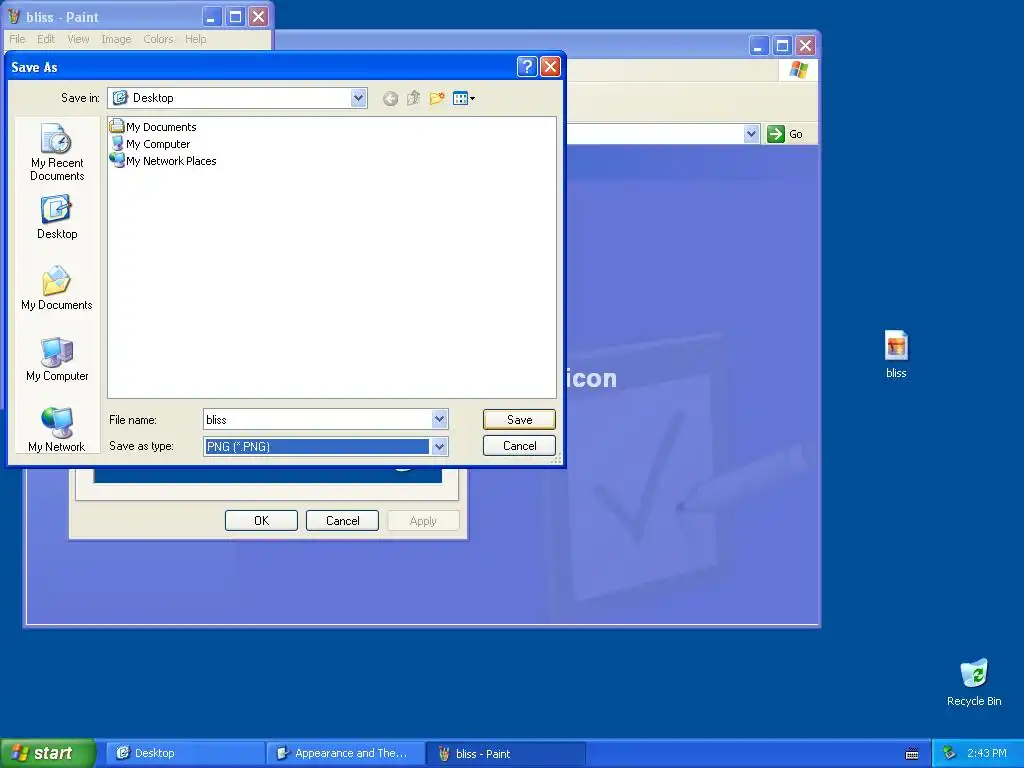Click Cancel in the Save As dialog
The width and height of the screenshot is (1024, 768).
pos(519,445)
